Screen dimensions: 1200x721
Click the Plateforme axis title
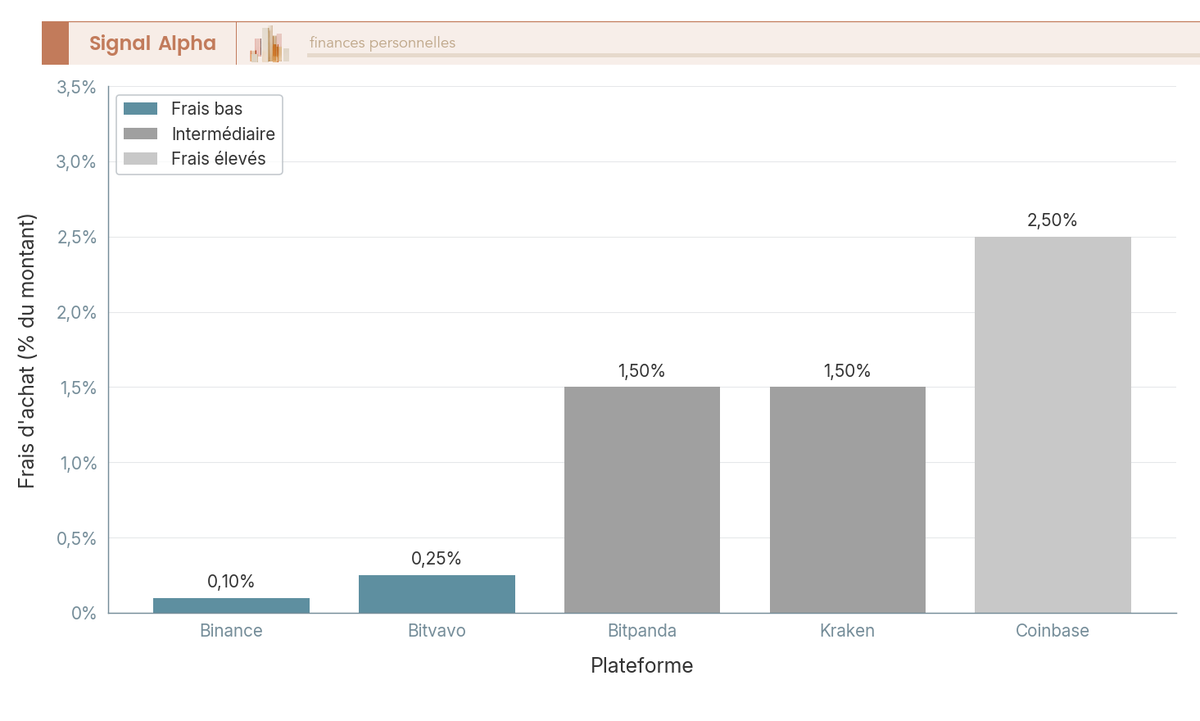coord(642,666)
